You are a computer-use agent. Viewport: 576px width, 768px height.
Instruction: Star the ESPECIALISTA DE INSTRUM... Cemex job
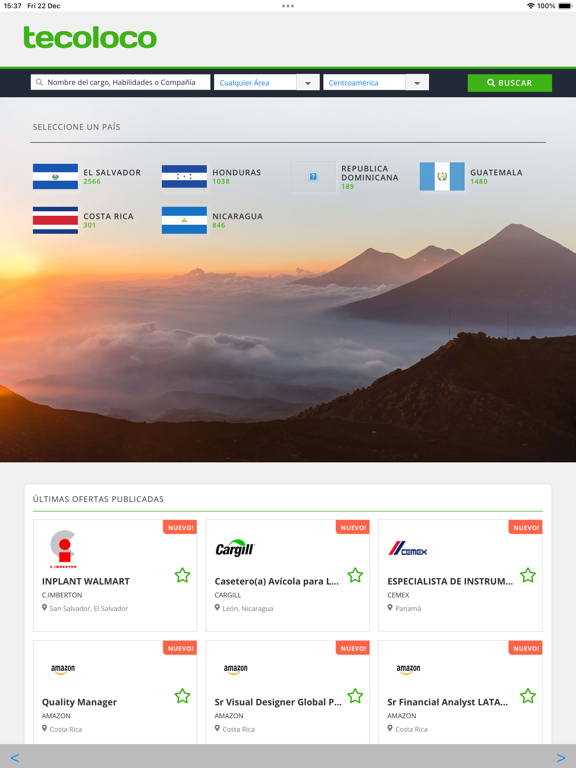pyautogui.click(x=528, y=575)
